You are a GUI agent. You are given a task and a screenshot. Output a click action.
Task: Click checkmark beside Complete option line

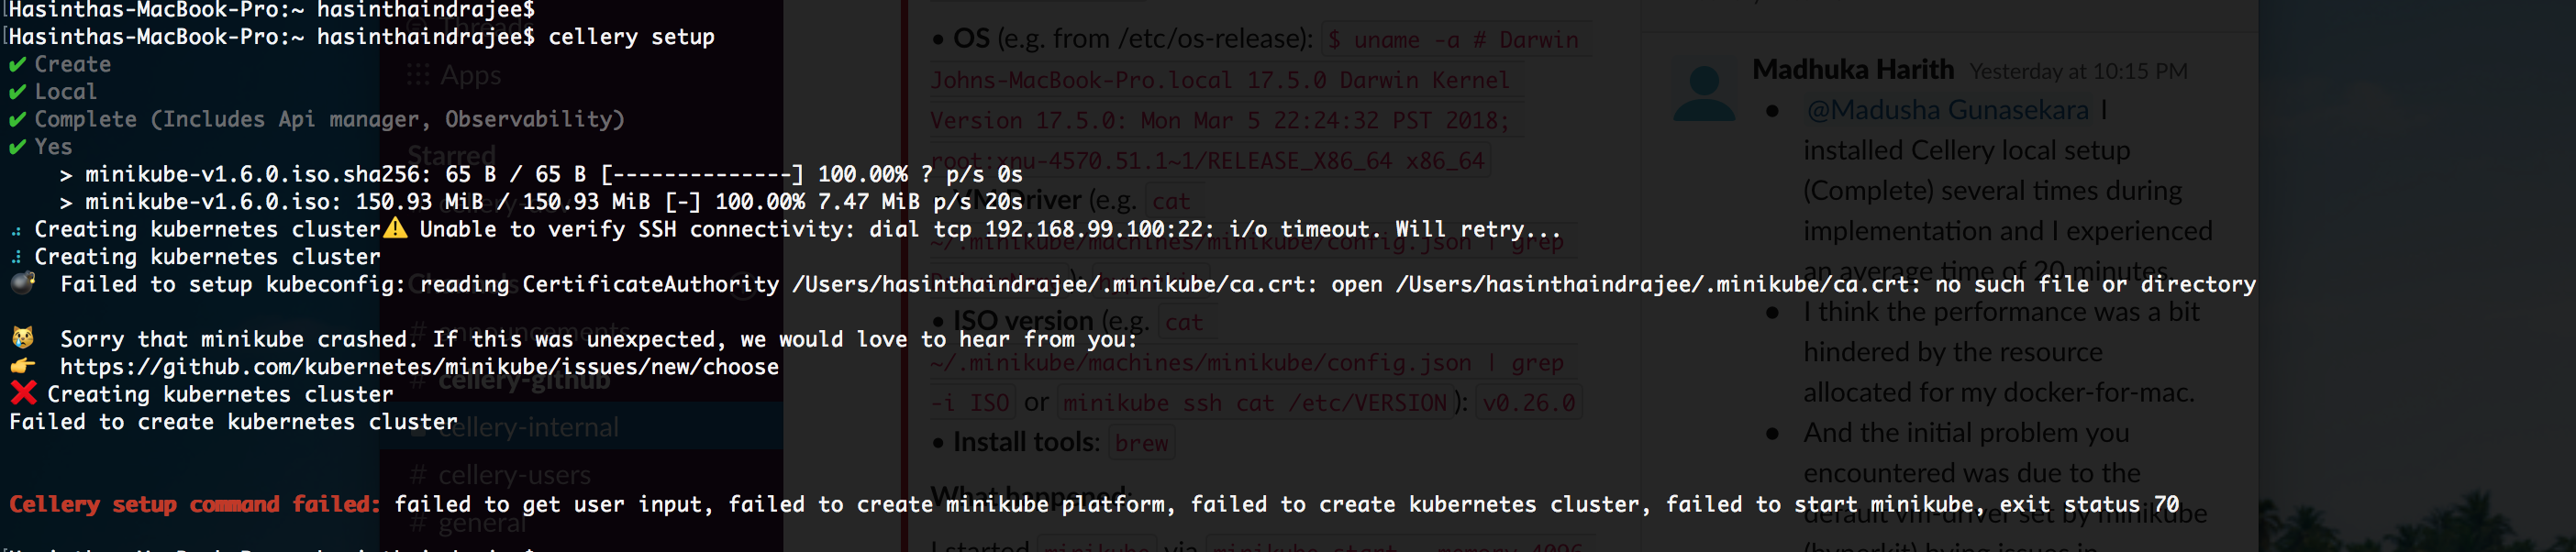point(17,120)
